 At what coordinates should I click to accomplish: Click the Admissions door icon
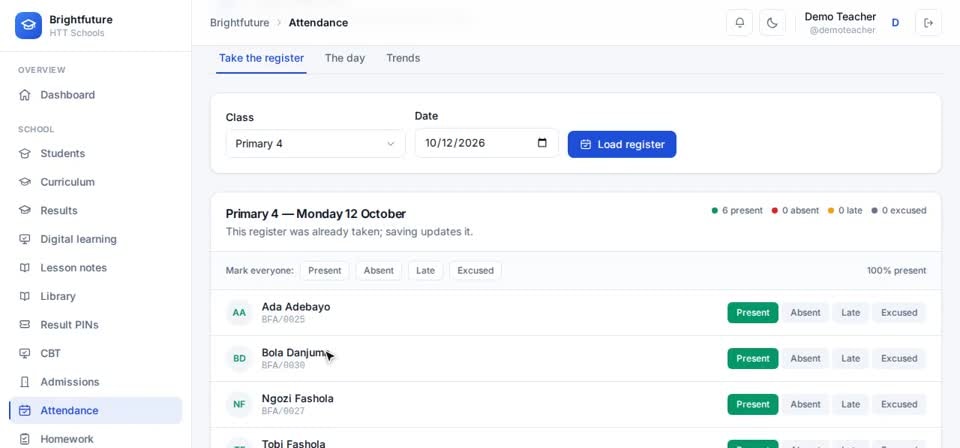(24, 382)
